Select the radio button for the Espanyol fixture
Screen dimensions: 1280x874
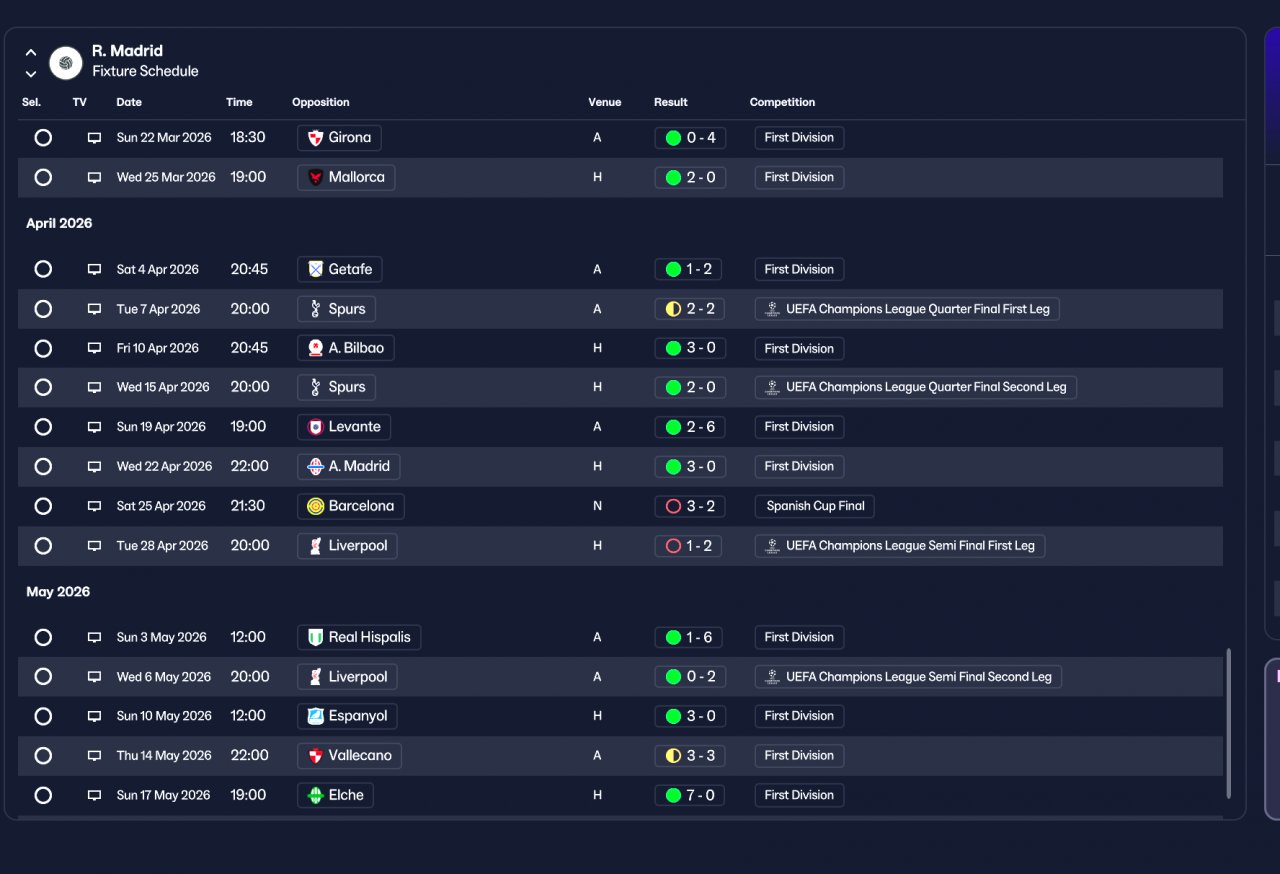point(43,716)
